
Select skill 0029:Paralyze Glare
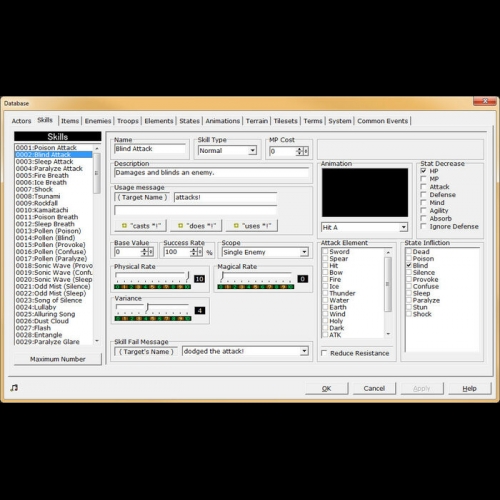pyautogui.click(x=53, y=342)
